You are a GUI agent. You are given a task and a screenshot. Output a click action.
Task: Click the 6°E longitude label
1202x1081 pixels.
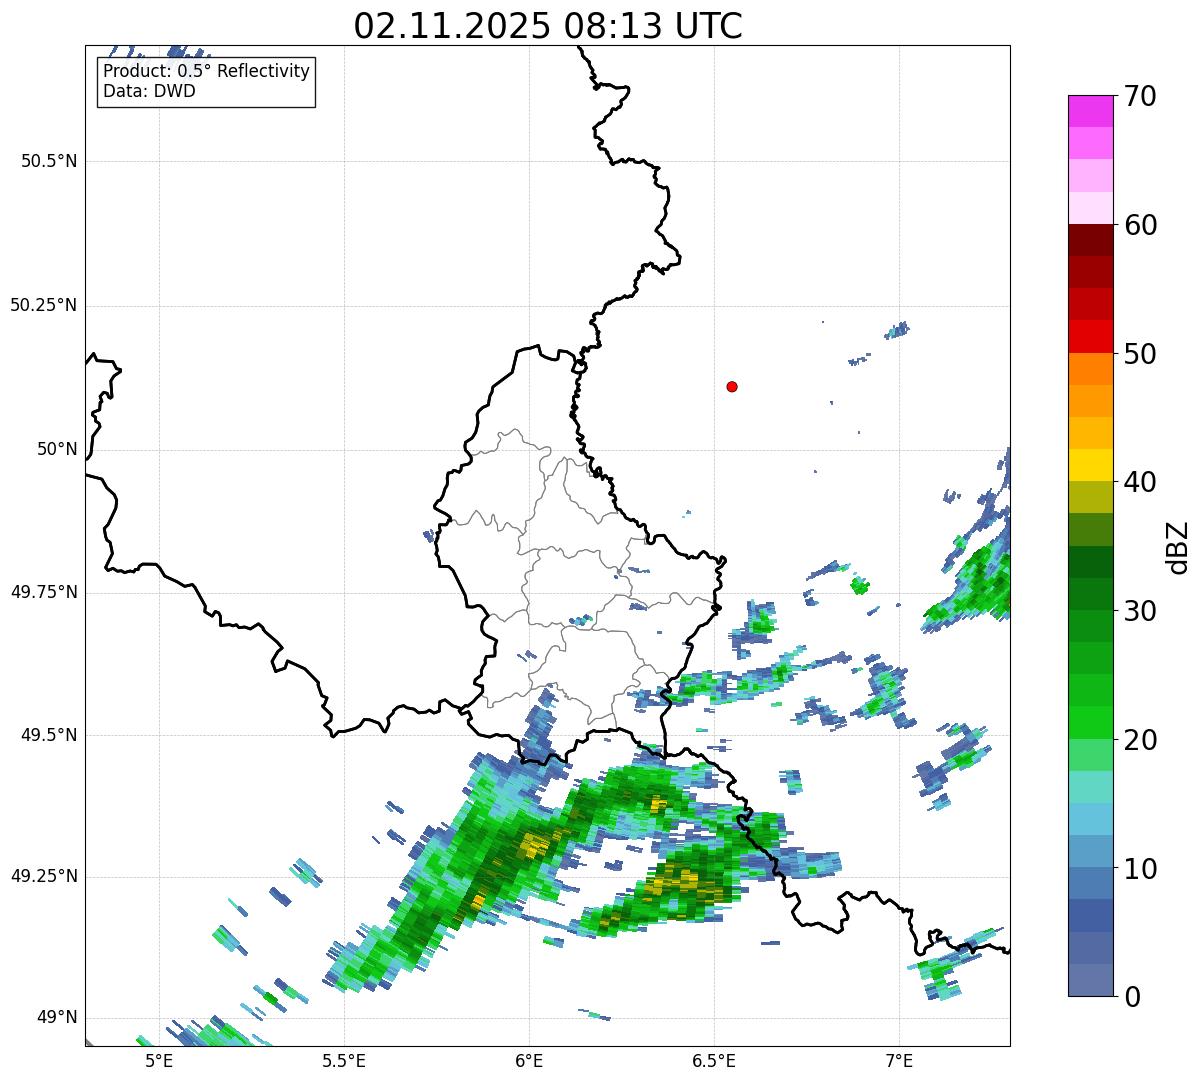pyautogui.click(x=529, y=1060)
